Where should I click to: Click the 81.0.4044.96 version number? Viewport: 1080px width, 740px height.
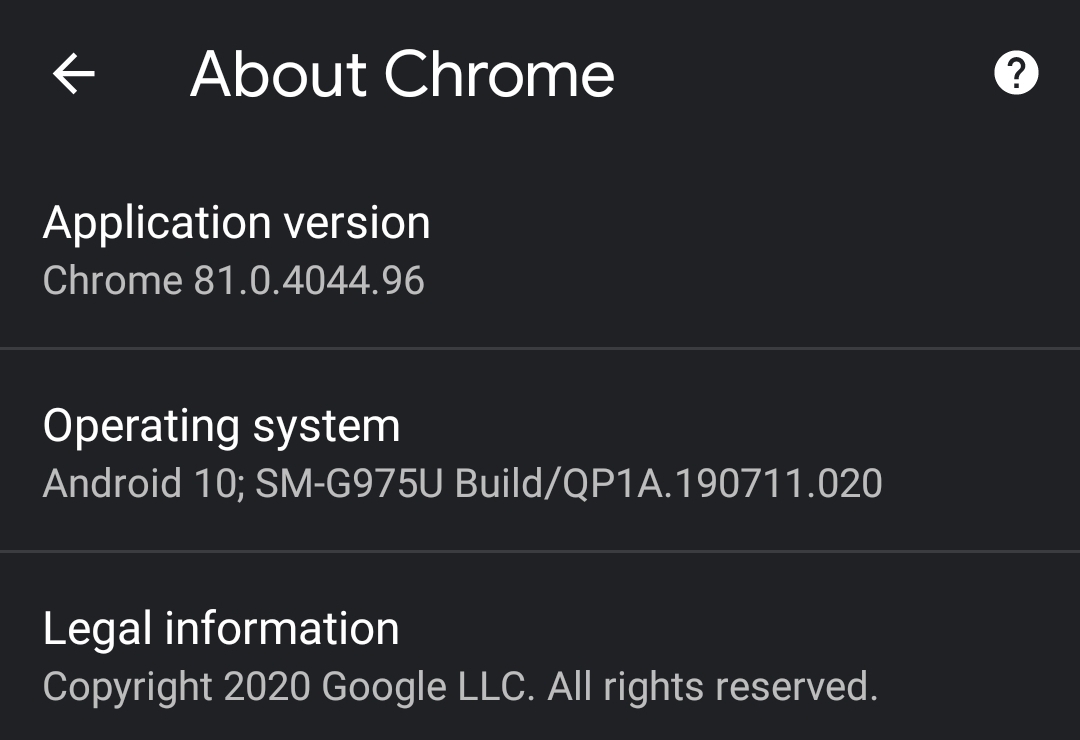pos(309,281)
